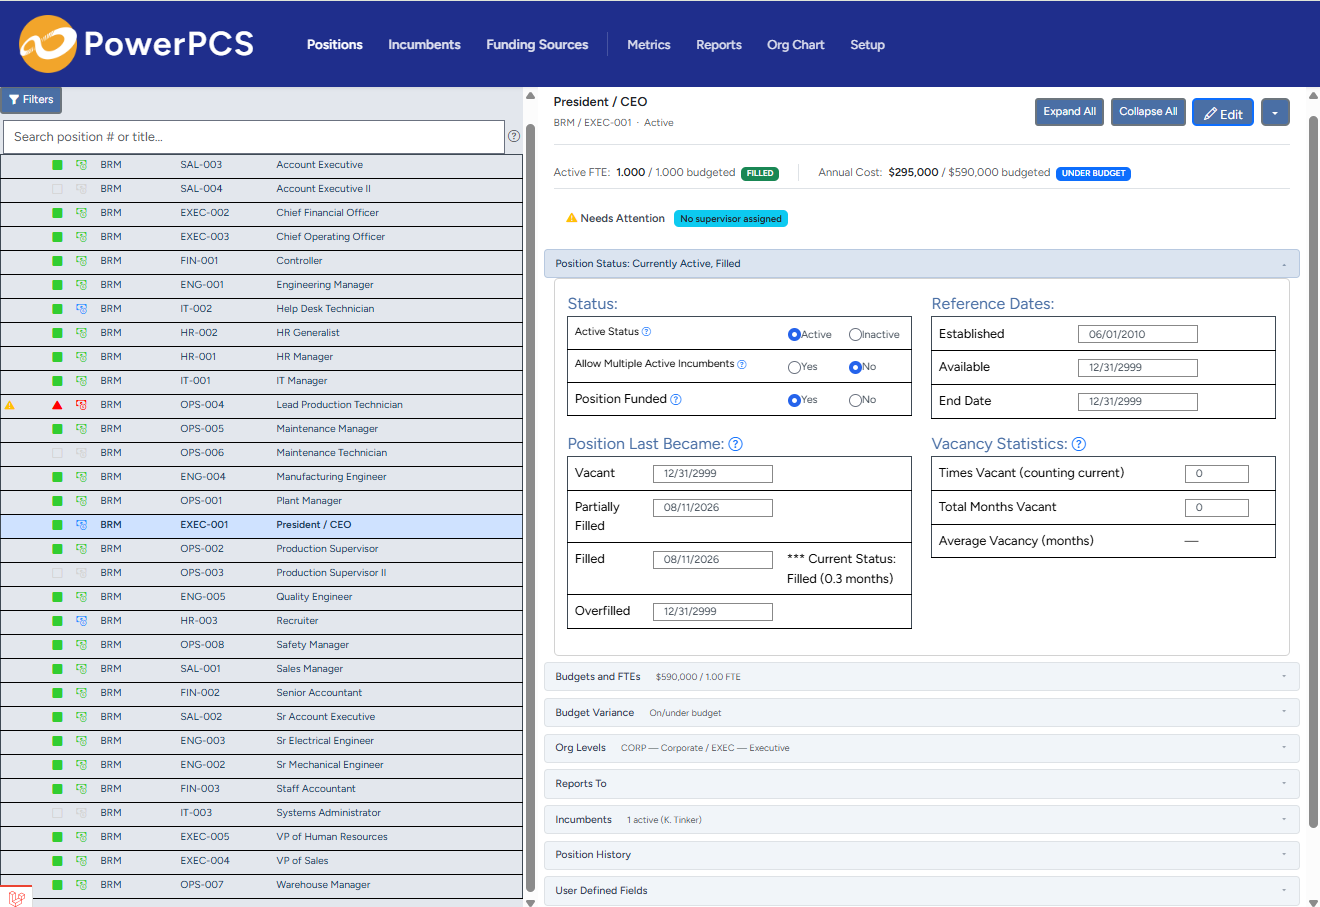Click help icon beside Position Last Became heading
The width and height of the screenshot is (1320, 907).
pos(735,444)
